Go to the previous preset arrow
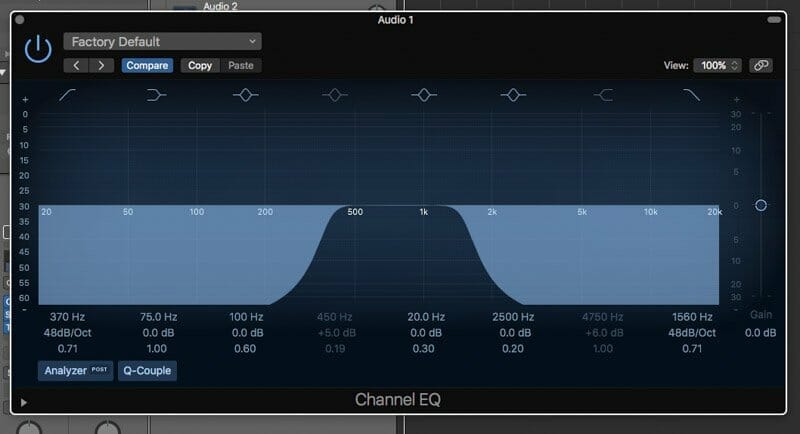 point(77,66)
